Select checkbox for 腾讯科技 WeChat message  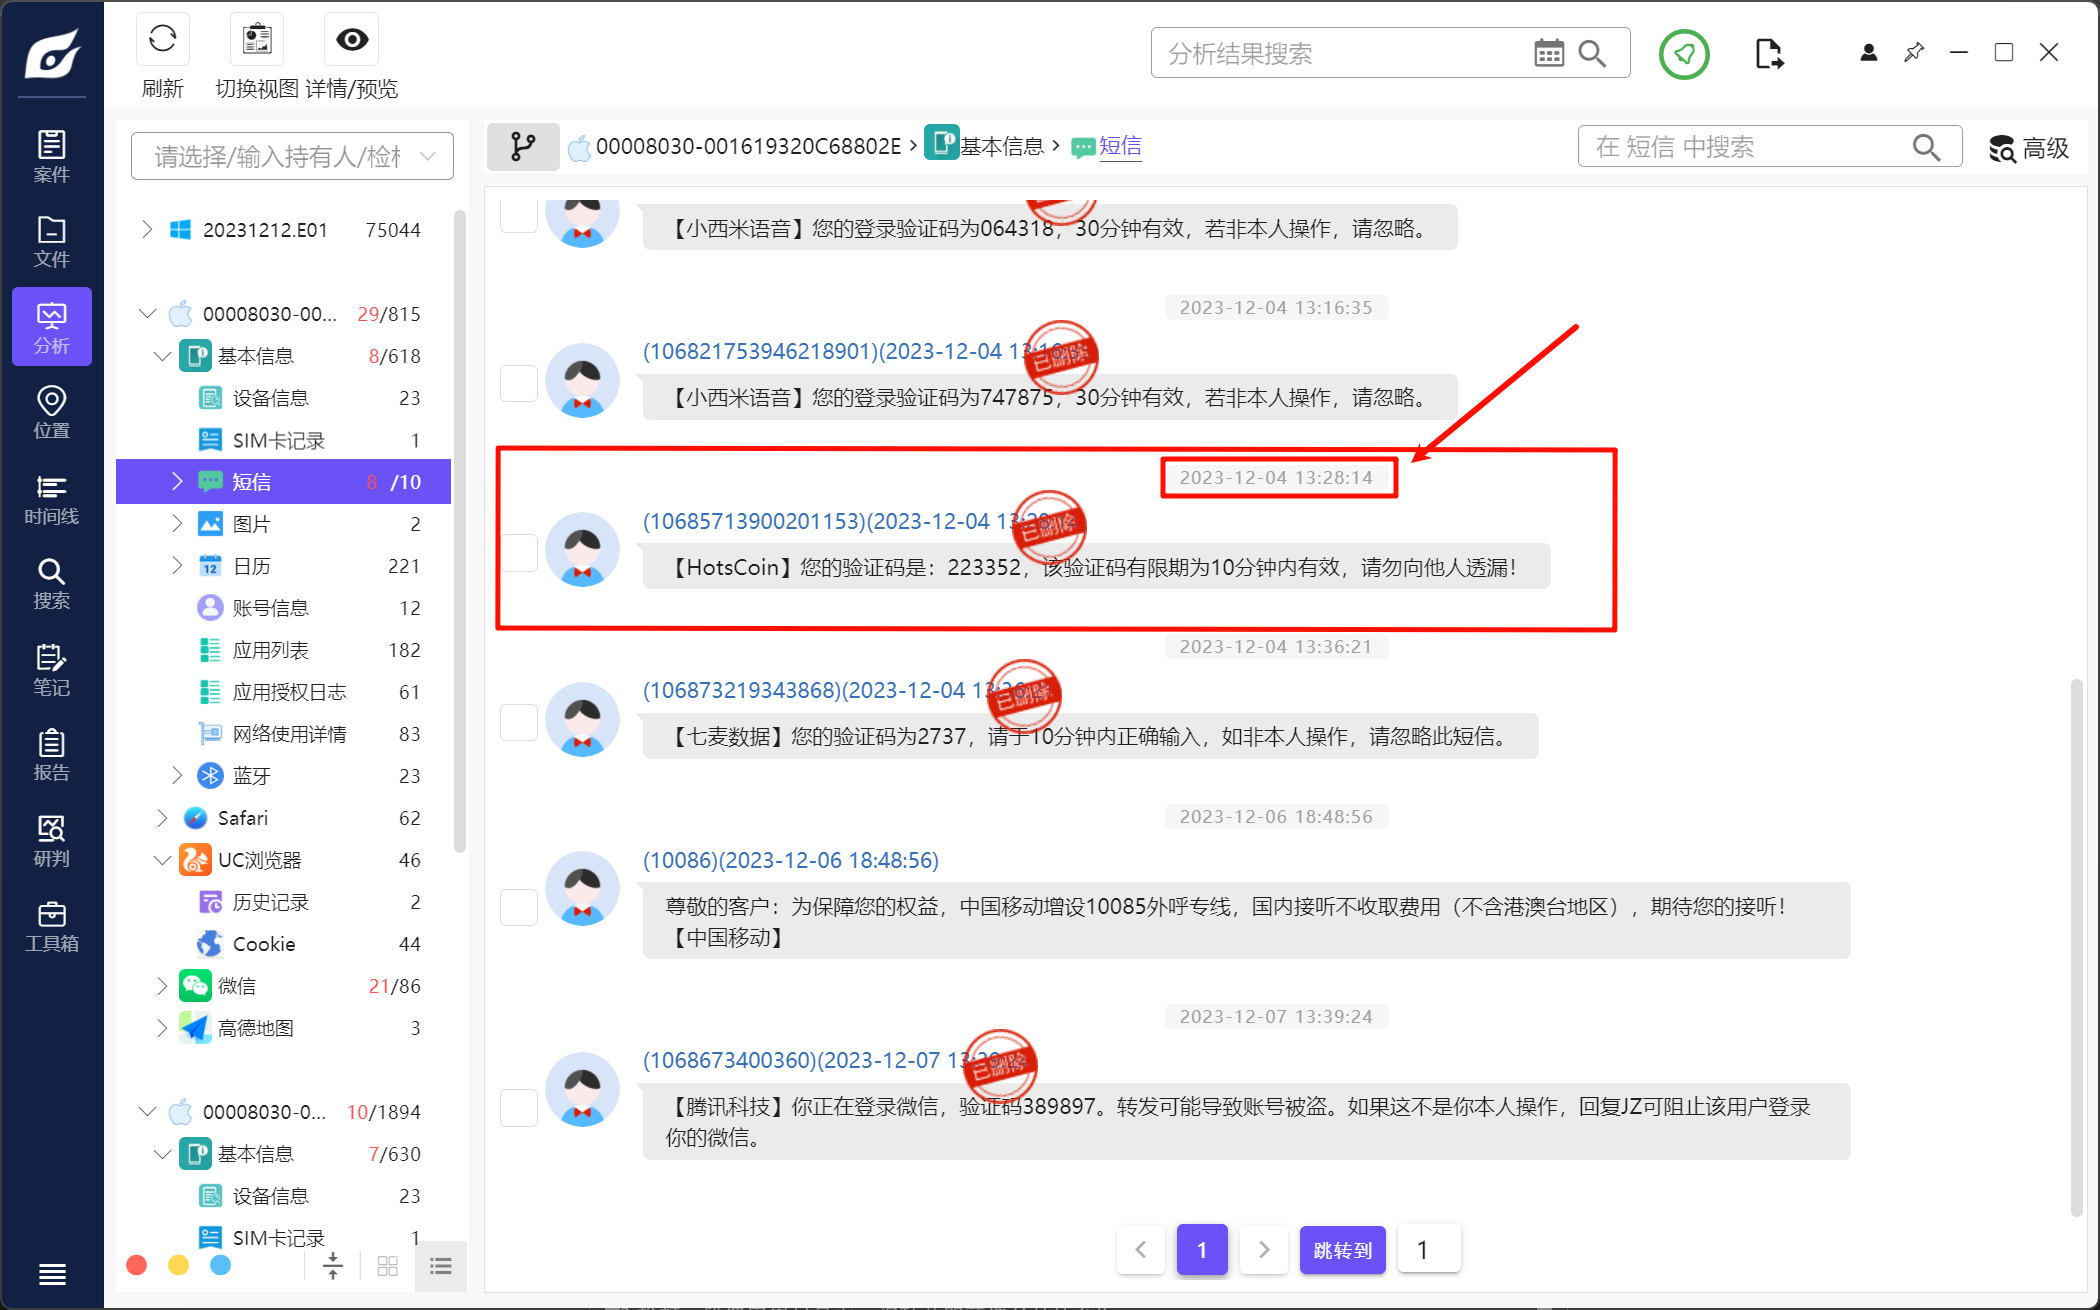coord(519,1107)
